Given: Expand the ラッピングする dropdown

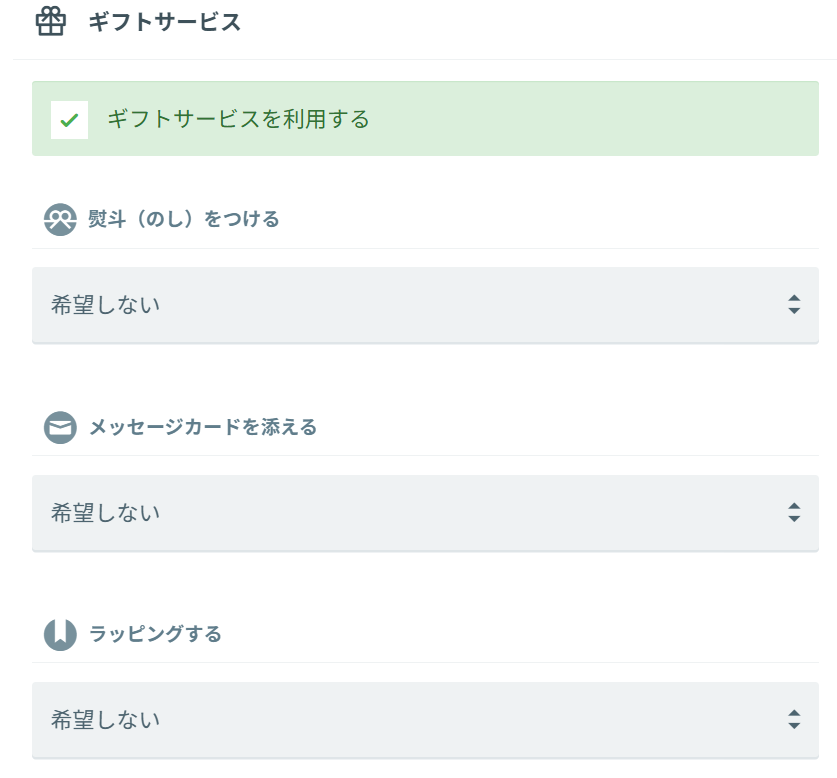Looking at the screenshot, I should (425, 719).
